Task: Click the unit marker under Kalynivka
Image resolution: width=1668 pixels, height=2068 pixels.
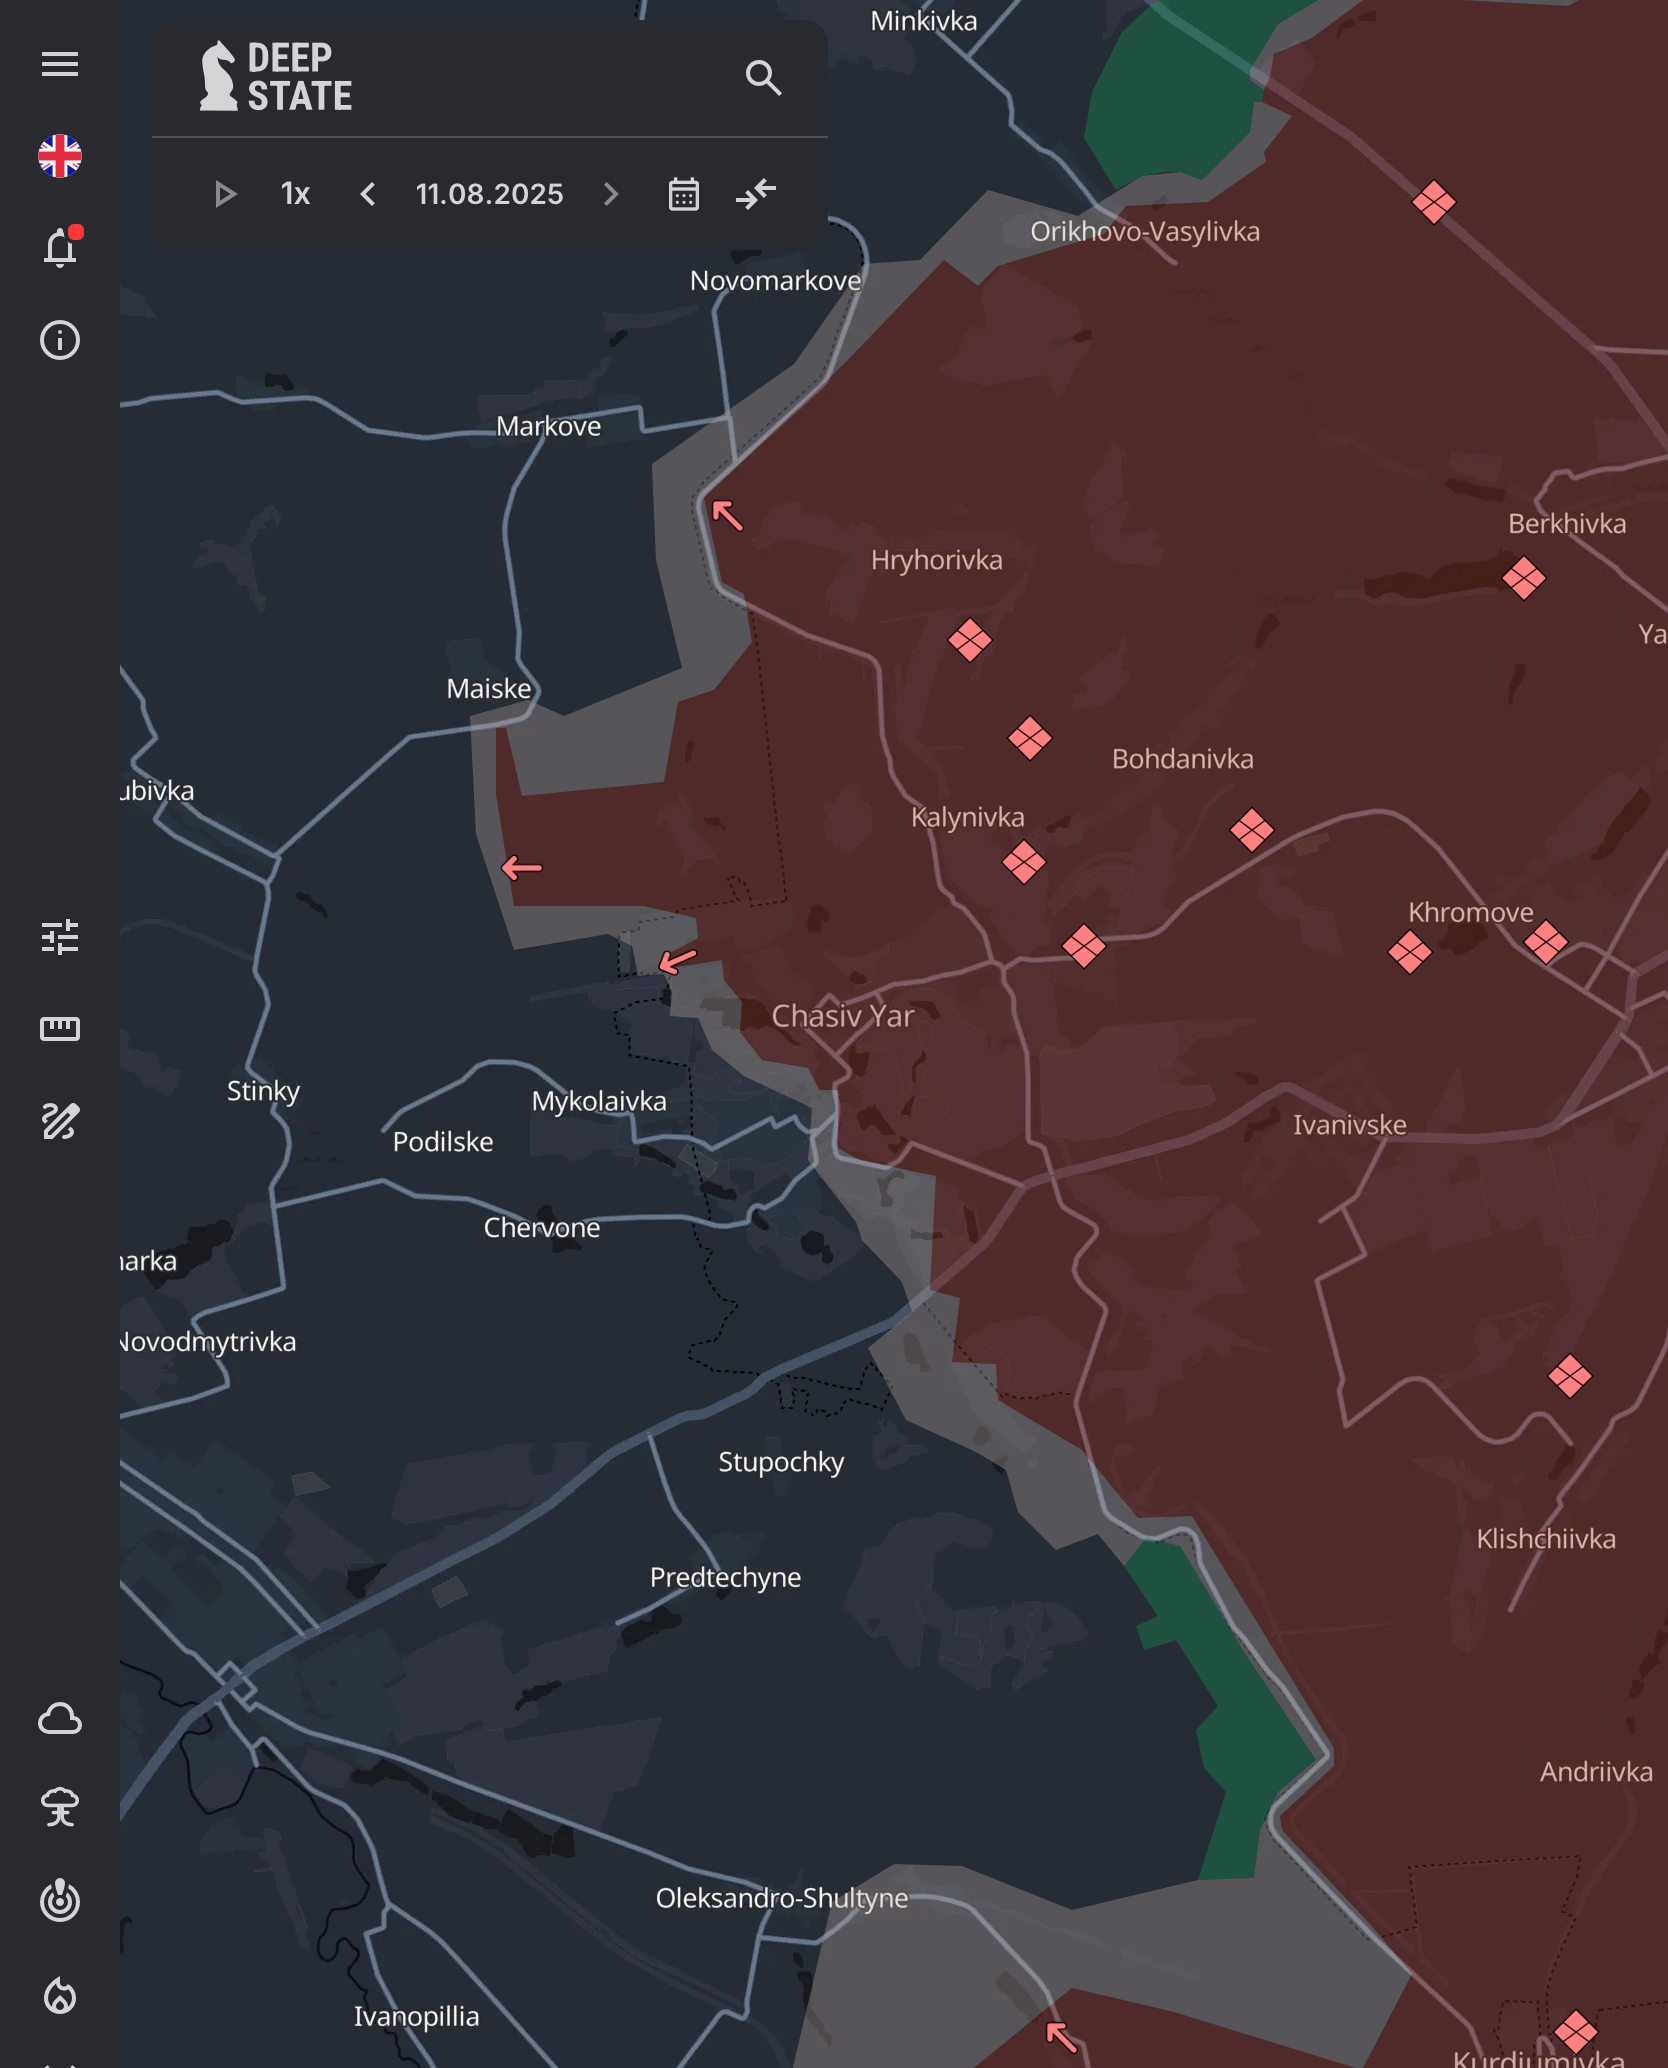Action: 1024,862
